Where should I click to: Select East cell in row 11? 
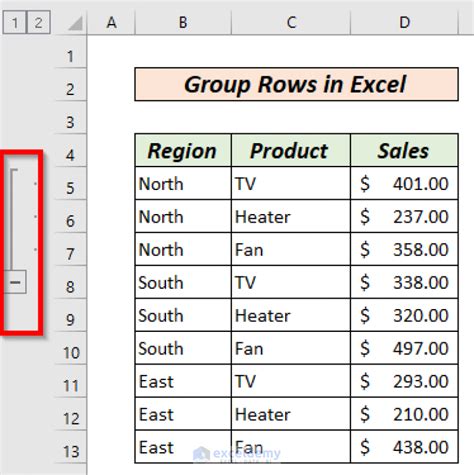(183, 381)
